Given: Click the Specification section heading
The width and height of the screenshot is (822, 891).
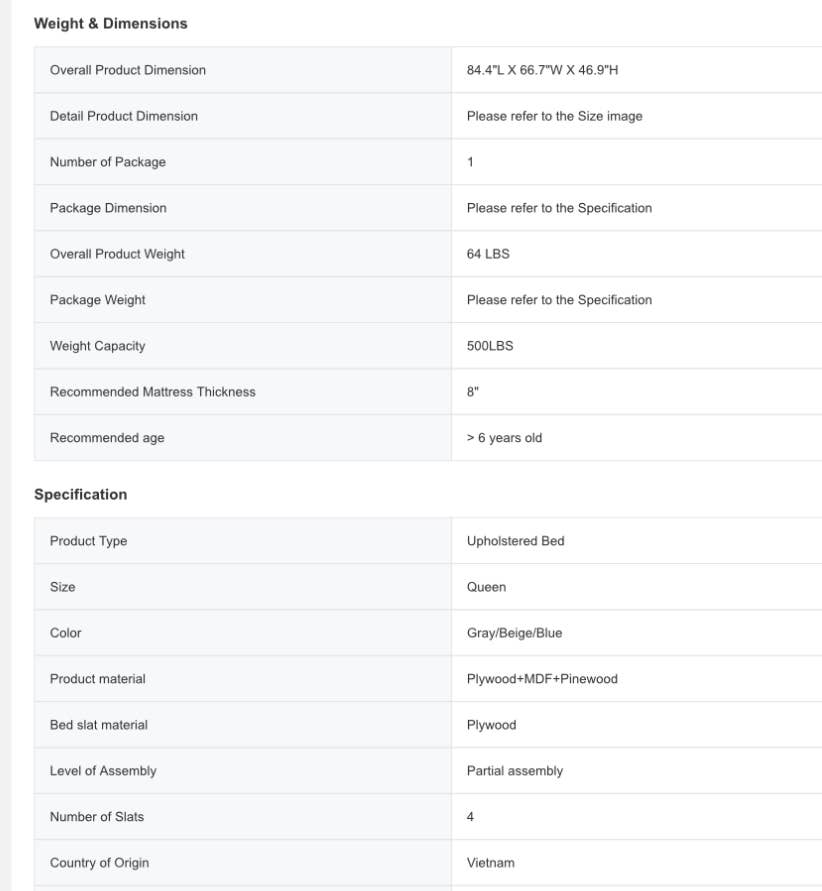Looking at the screenshot, I should [80, 494].
